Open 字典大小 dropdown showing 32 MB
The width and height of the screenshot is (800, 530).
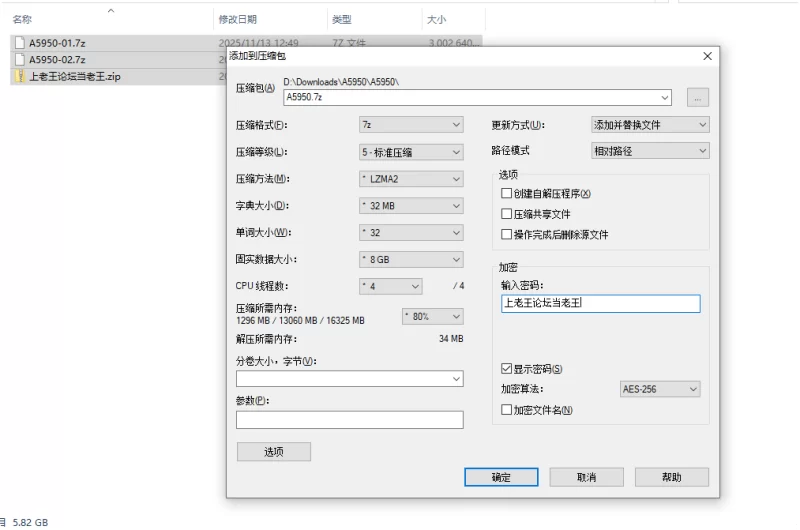(411, 206)
